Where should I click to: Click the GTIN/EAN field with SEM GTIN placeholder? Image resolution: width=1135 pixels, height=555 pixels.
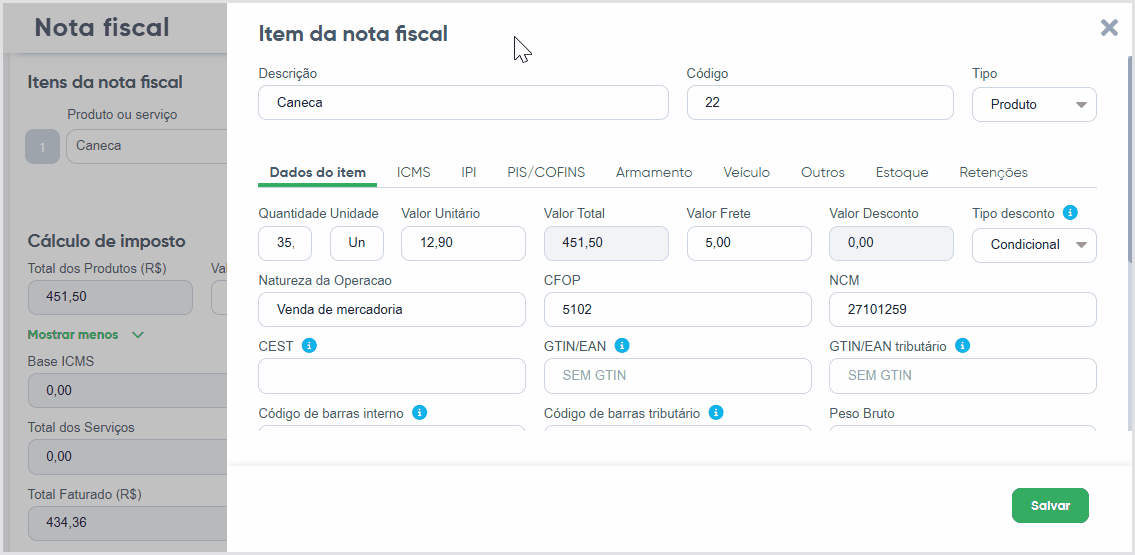(678, 376)
